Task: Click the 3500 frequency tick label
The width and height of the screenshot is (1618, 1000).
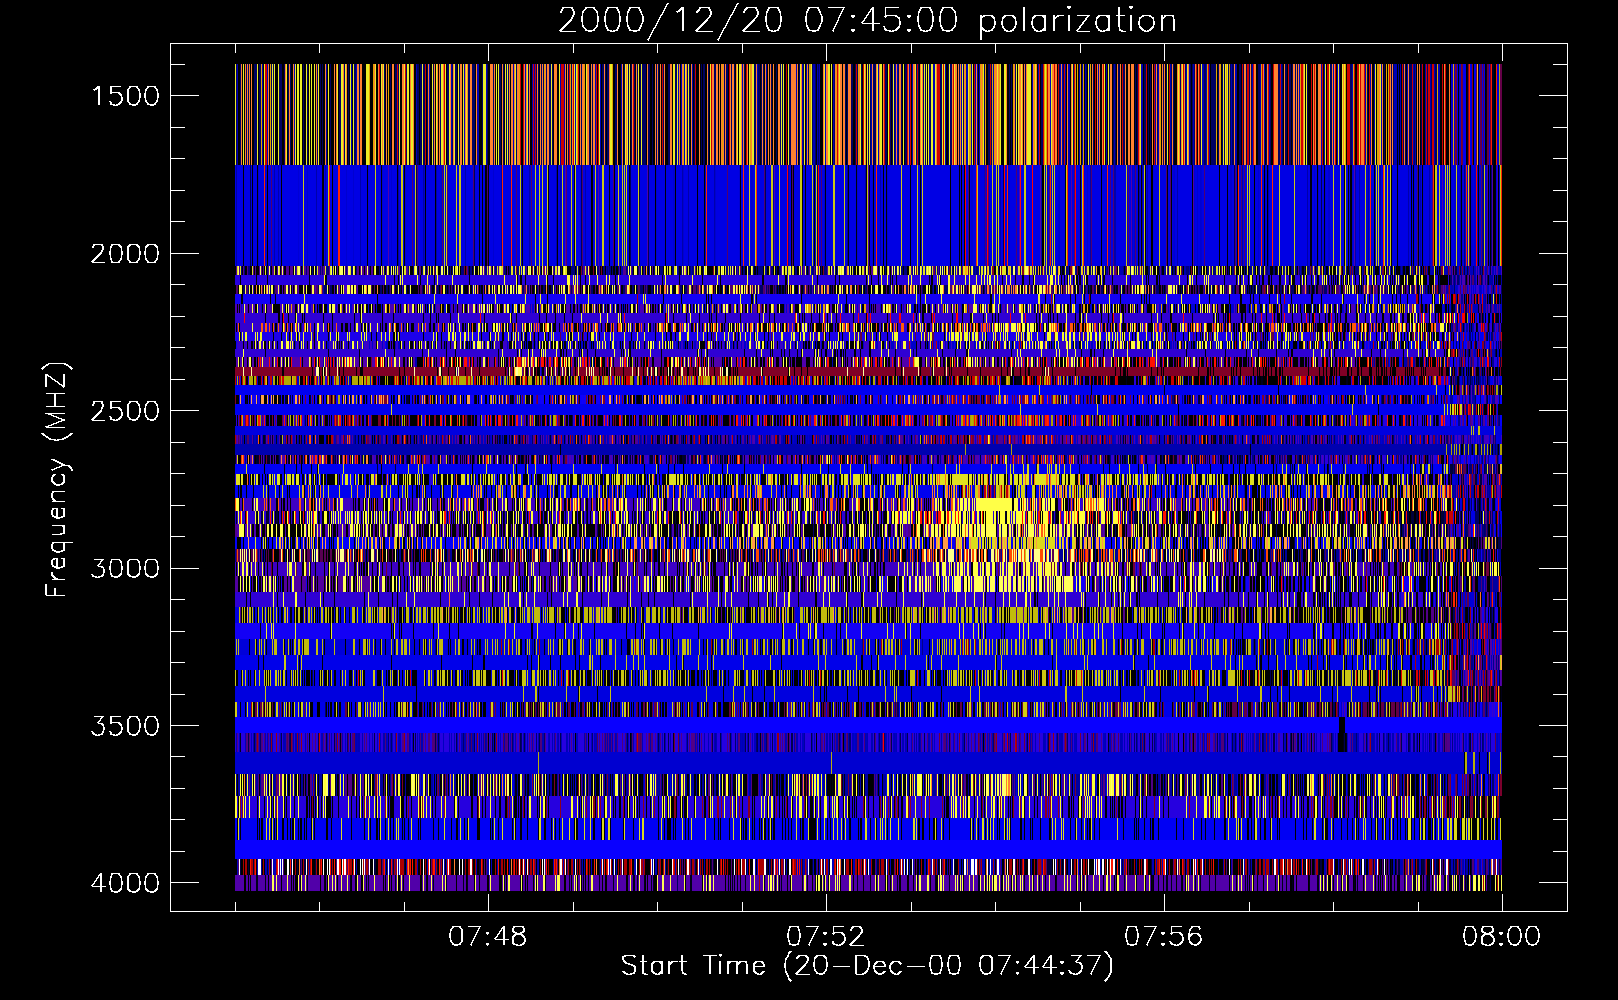Action: 125,726
